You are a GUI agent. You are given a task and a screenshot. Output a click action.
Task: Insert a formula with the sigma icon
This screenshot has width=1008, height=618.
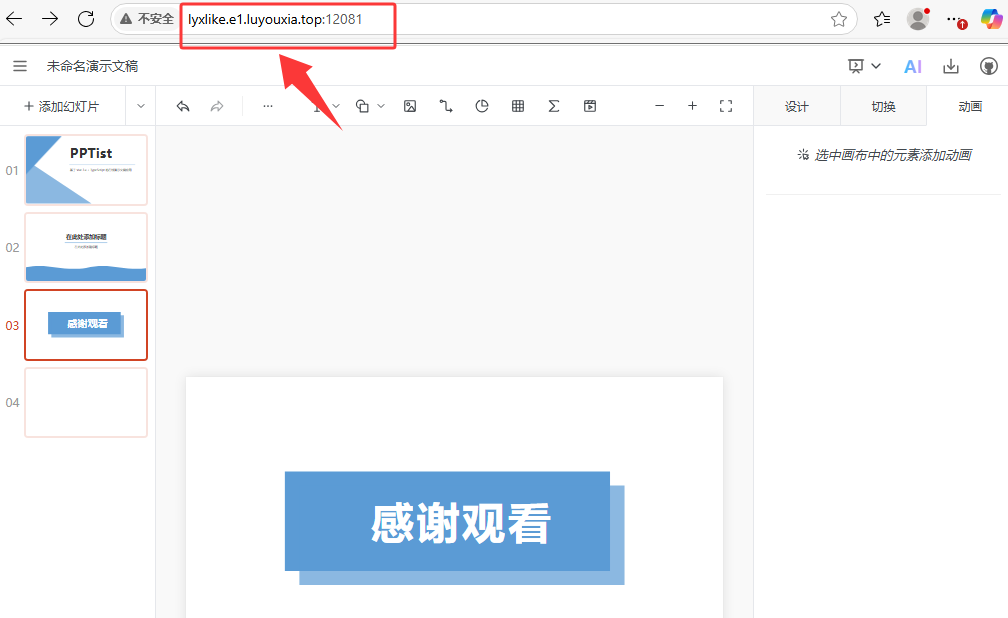point(554,105)
